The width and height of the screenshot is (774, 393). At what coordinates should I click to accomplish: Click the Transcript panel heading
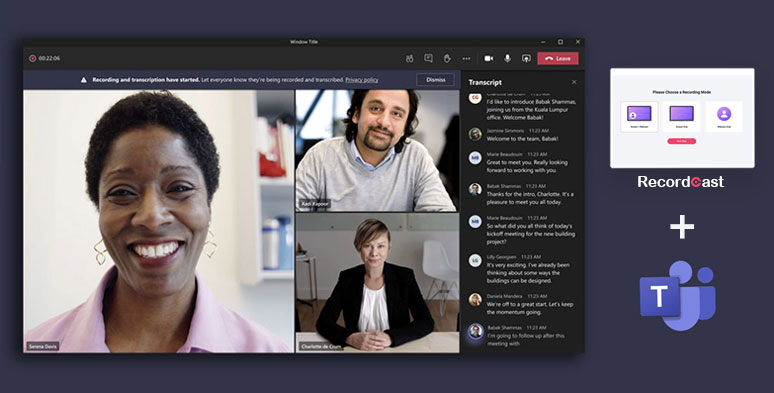(485, 82)
